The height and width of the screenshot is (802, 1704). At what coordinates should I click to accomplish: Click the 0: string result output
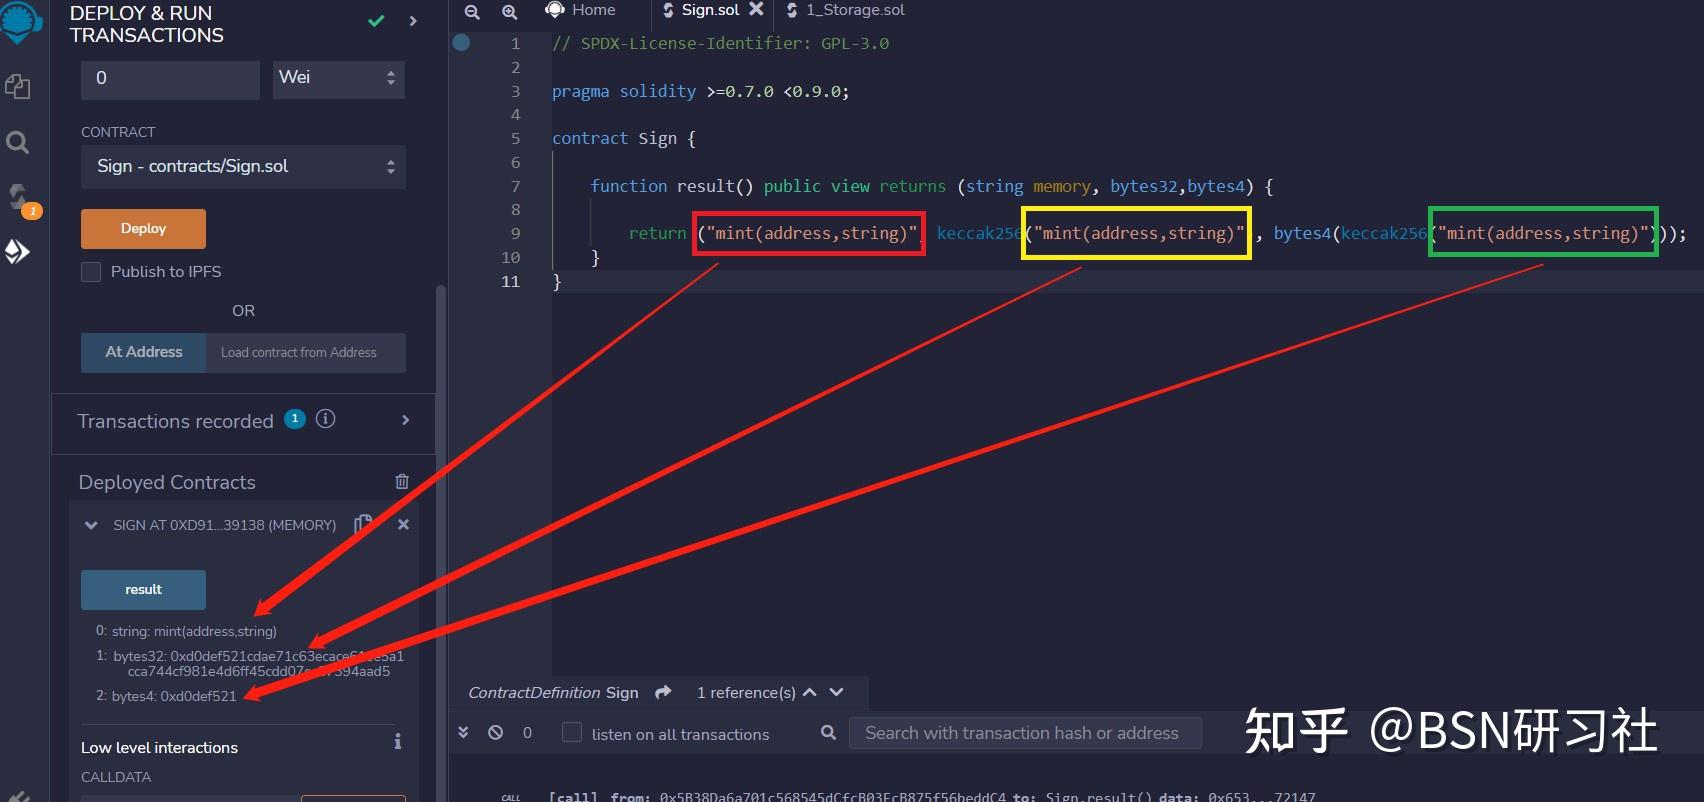pyautogui.click(x=186, y=631)
